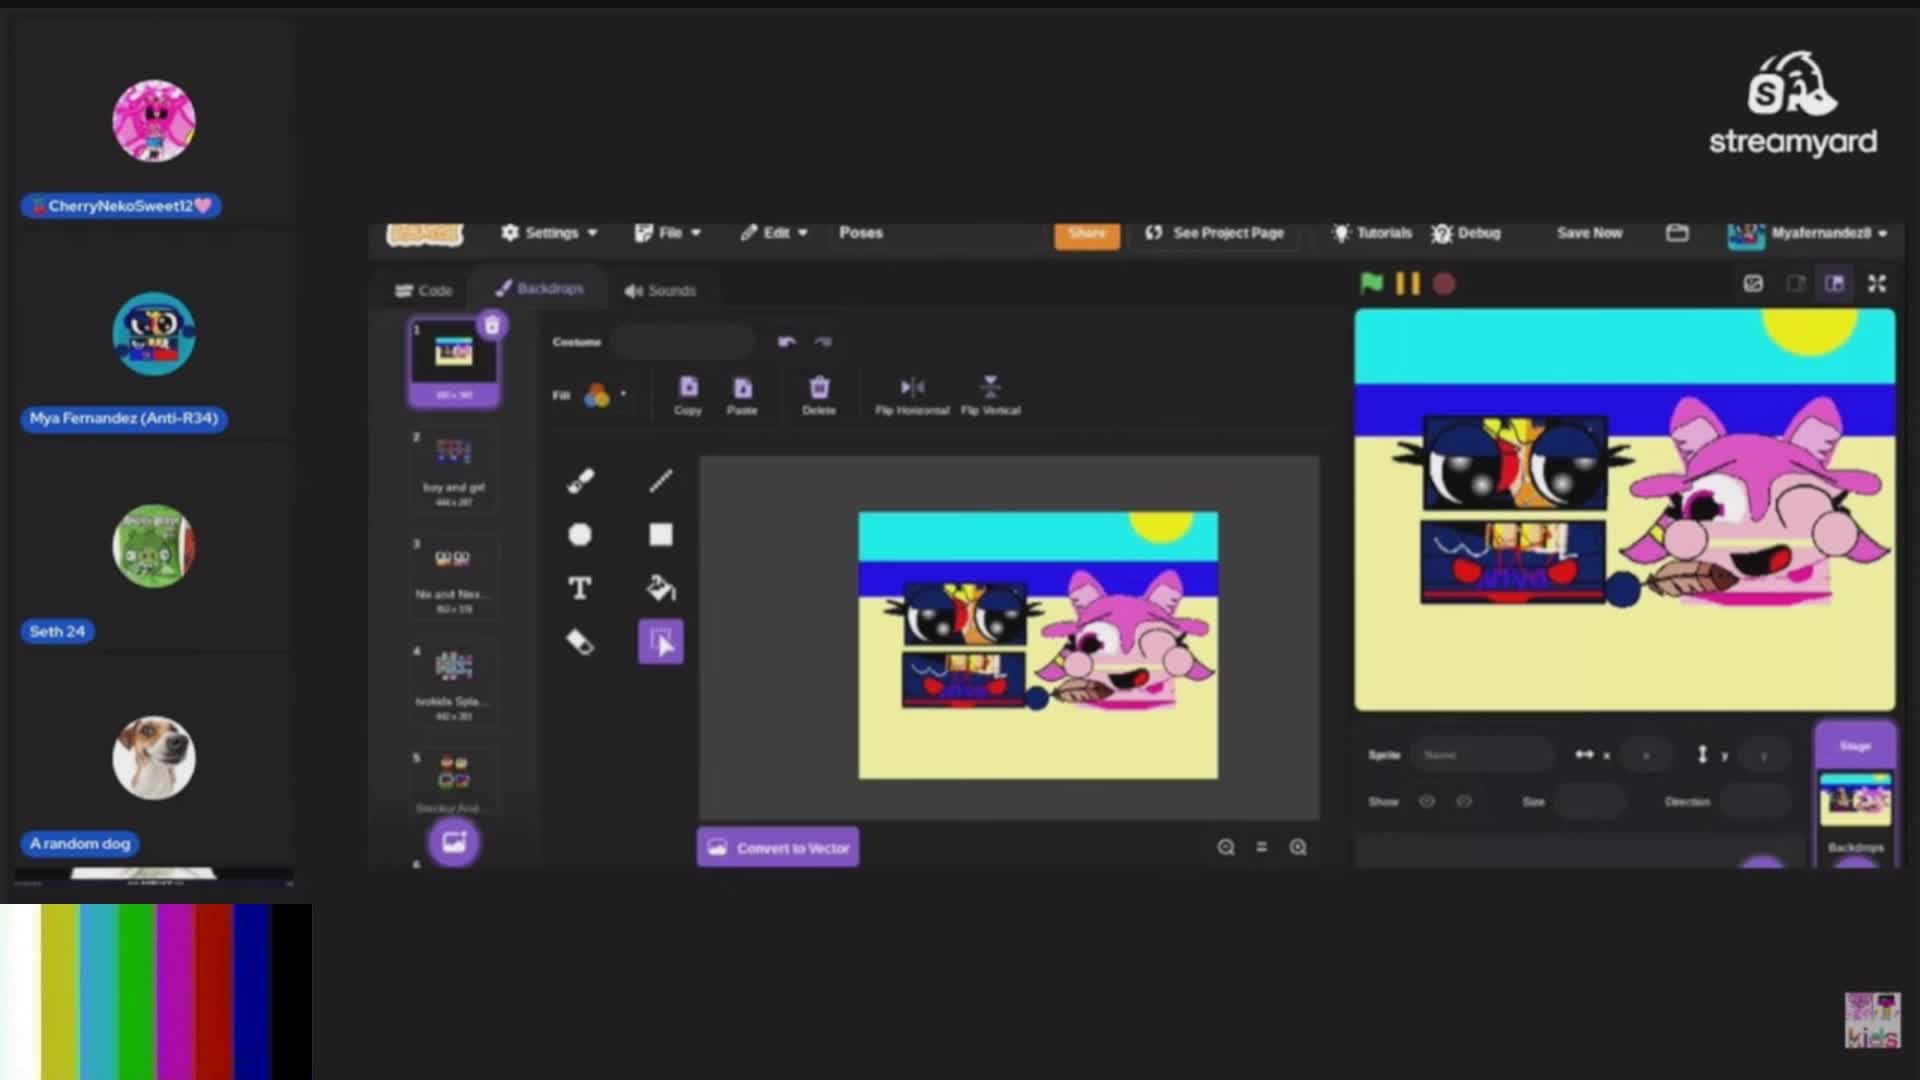Click the stage backdrop thumbnail under Stage
Image resolution: width=1920 pixels, height=1080 pixels.
tap(1855, 800)
